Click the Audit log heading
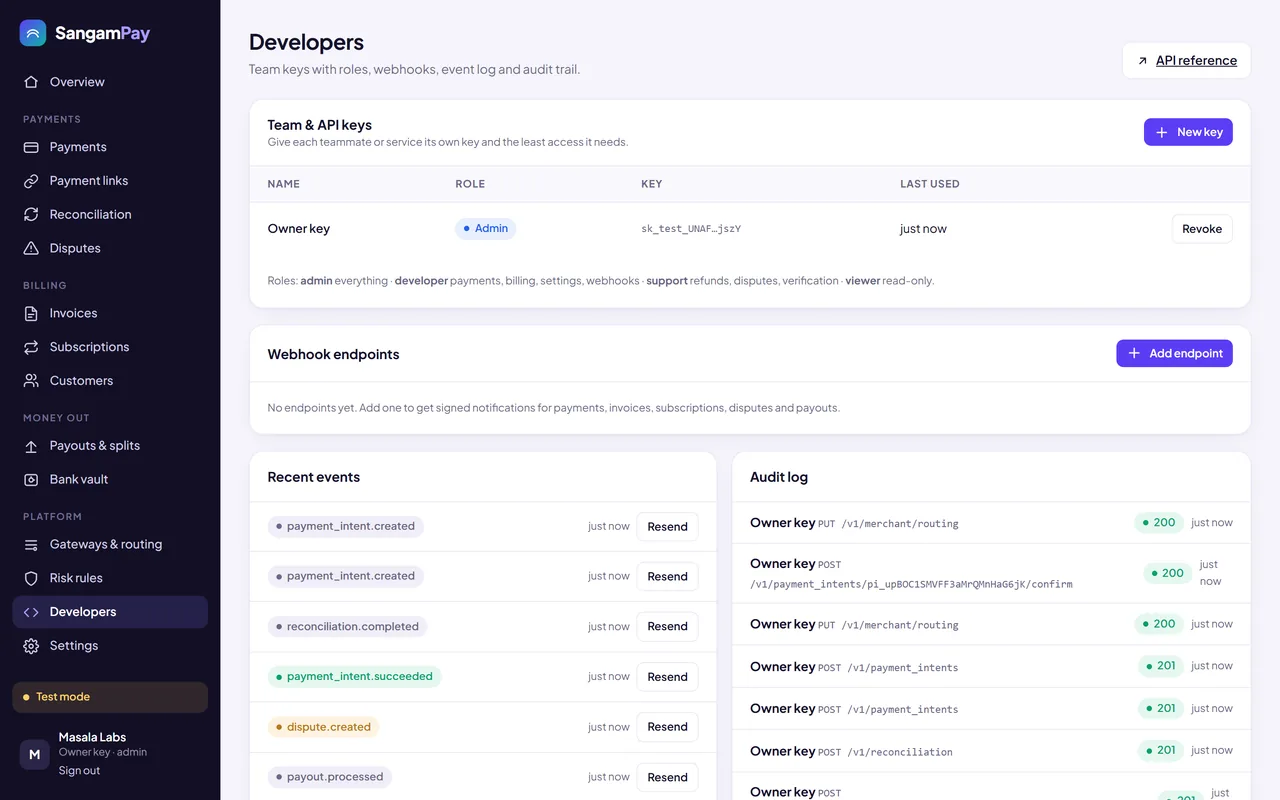Viewport: 1280px width, 800px height. click(x=779, y=477)
